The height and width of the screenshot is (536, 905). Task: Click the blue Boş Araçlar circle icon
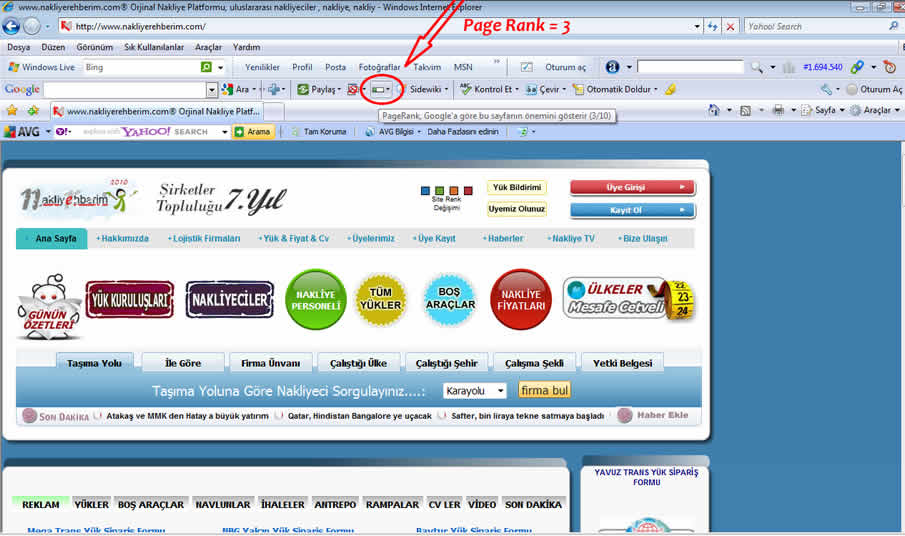450,299
